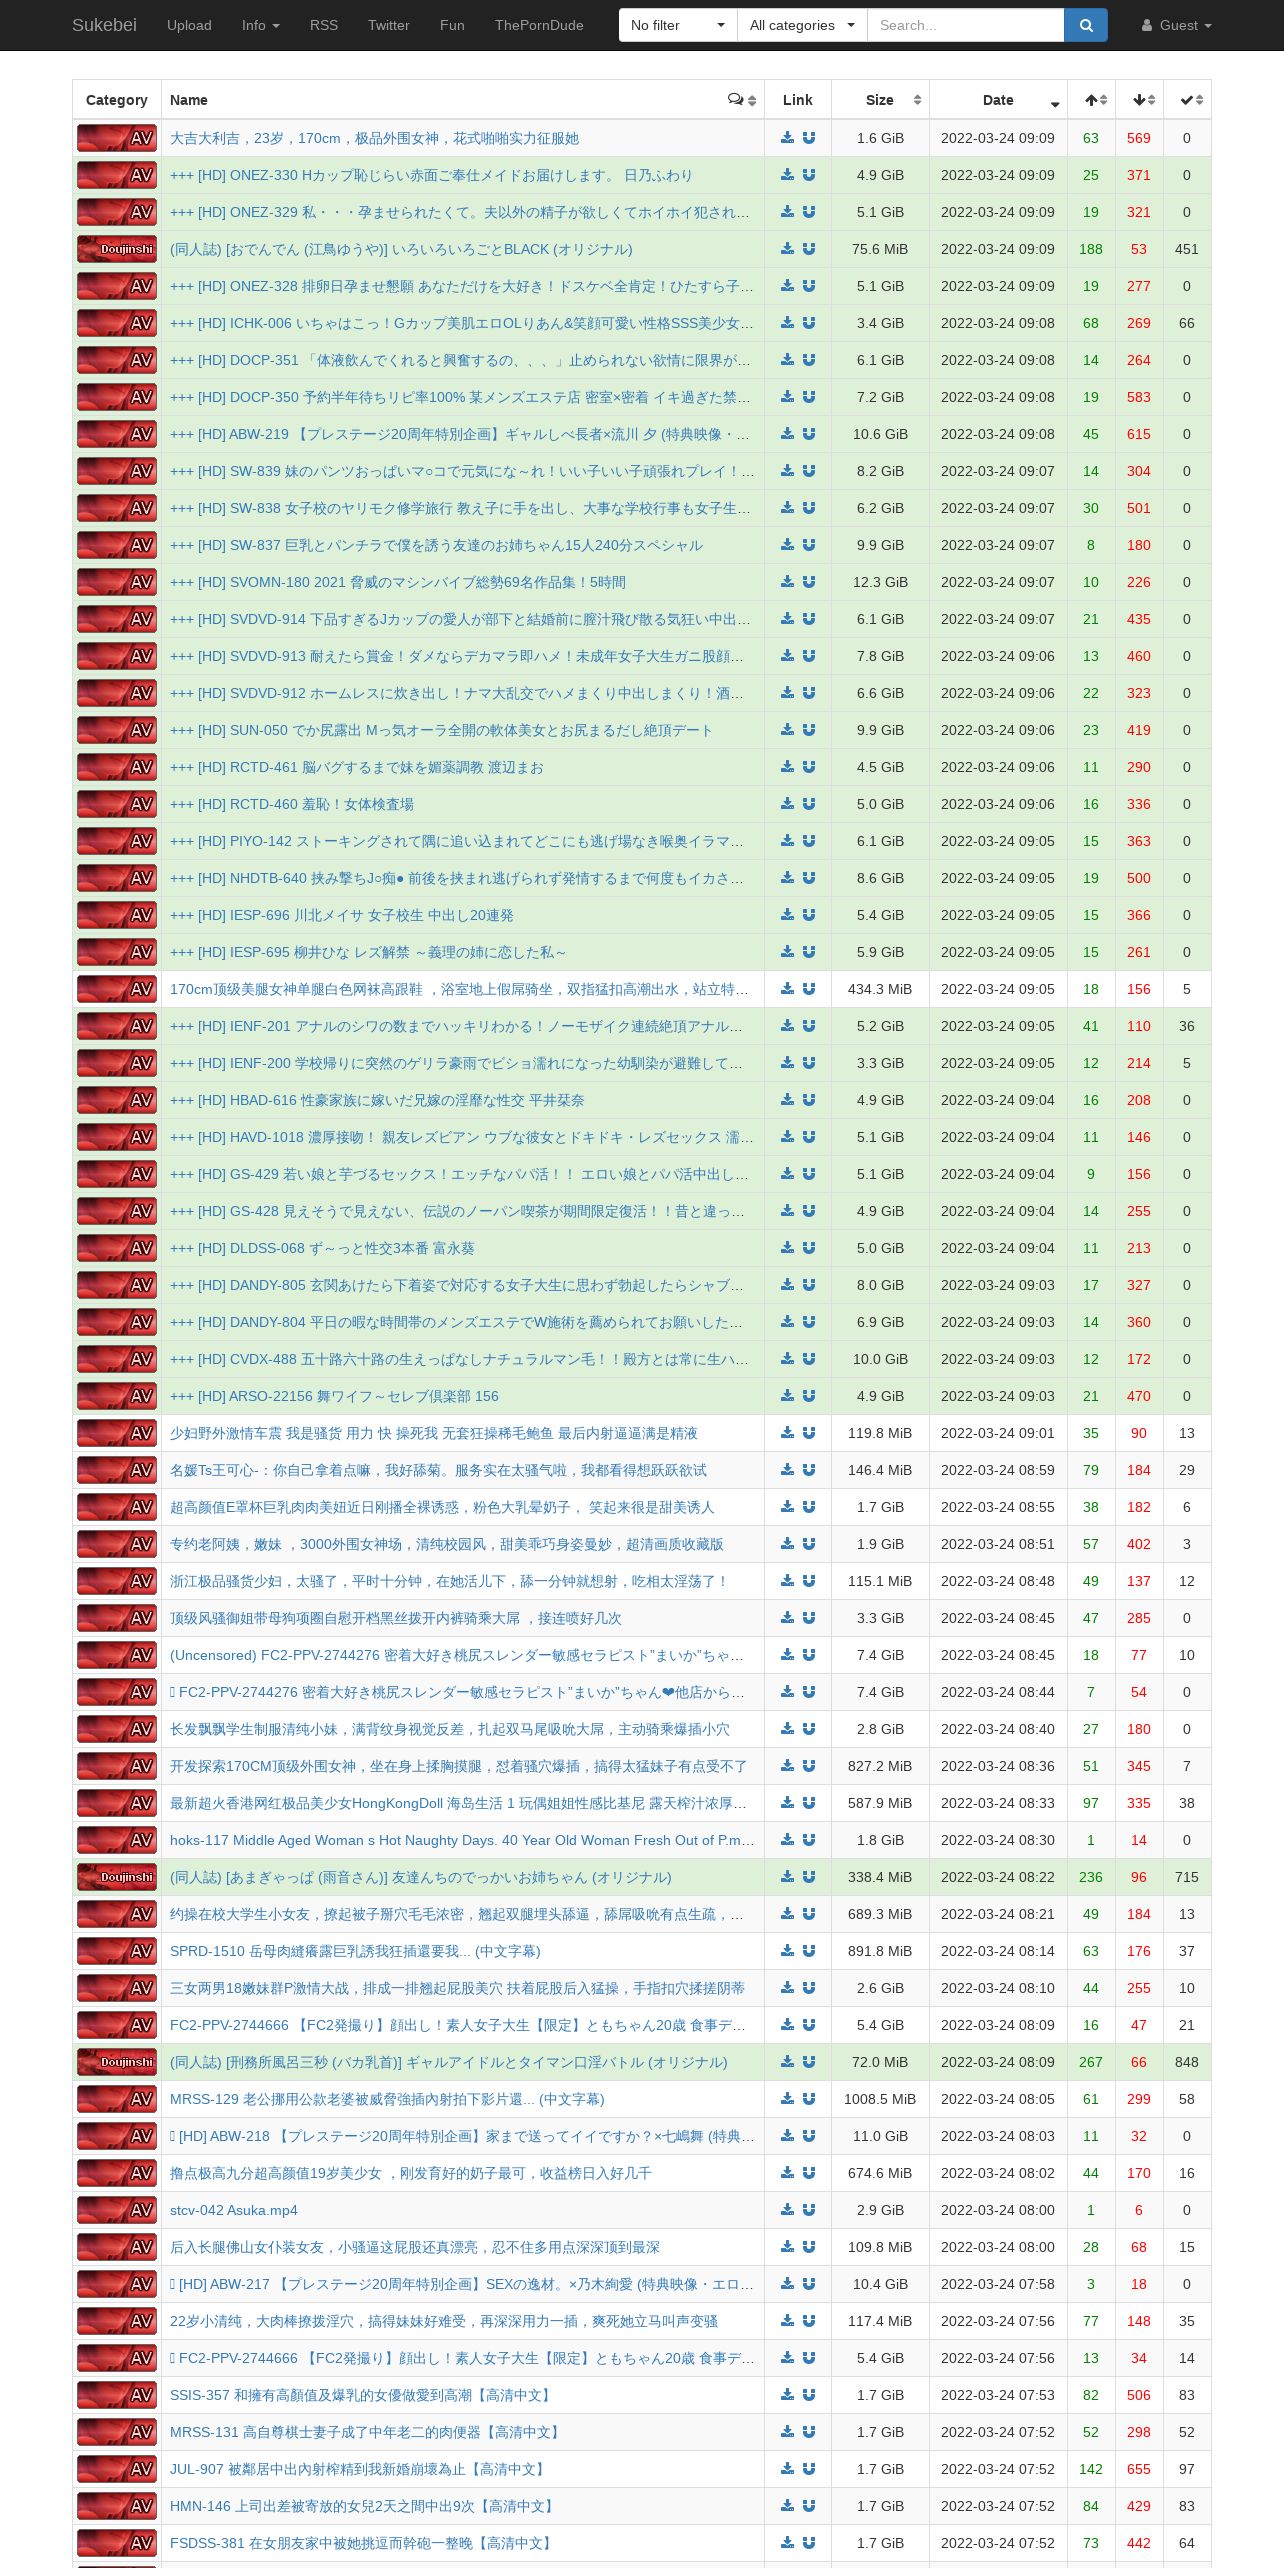
Task: Open the Guest account dropdown
Action: pyautogui.click(x=1176, y=25)
